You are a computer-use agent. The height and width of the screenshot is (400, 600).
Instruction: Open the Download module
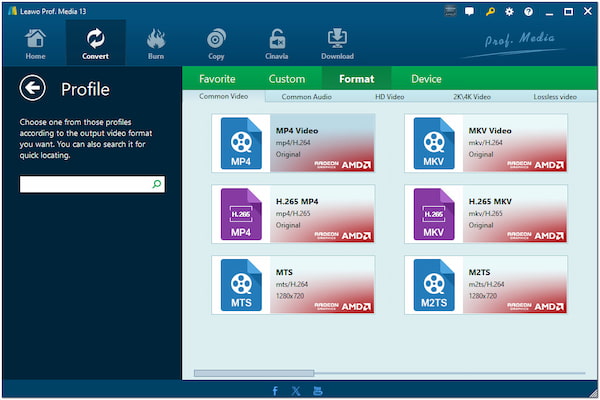(x=337, y=44)
